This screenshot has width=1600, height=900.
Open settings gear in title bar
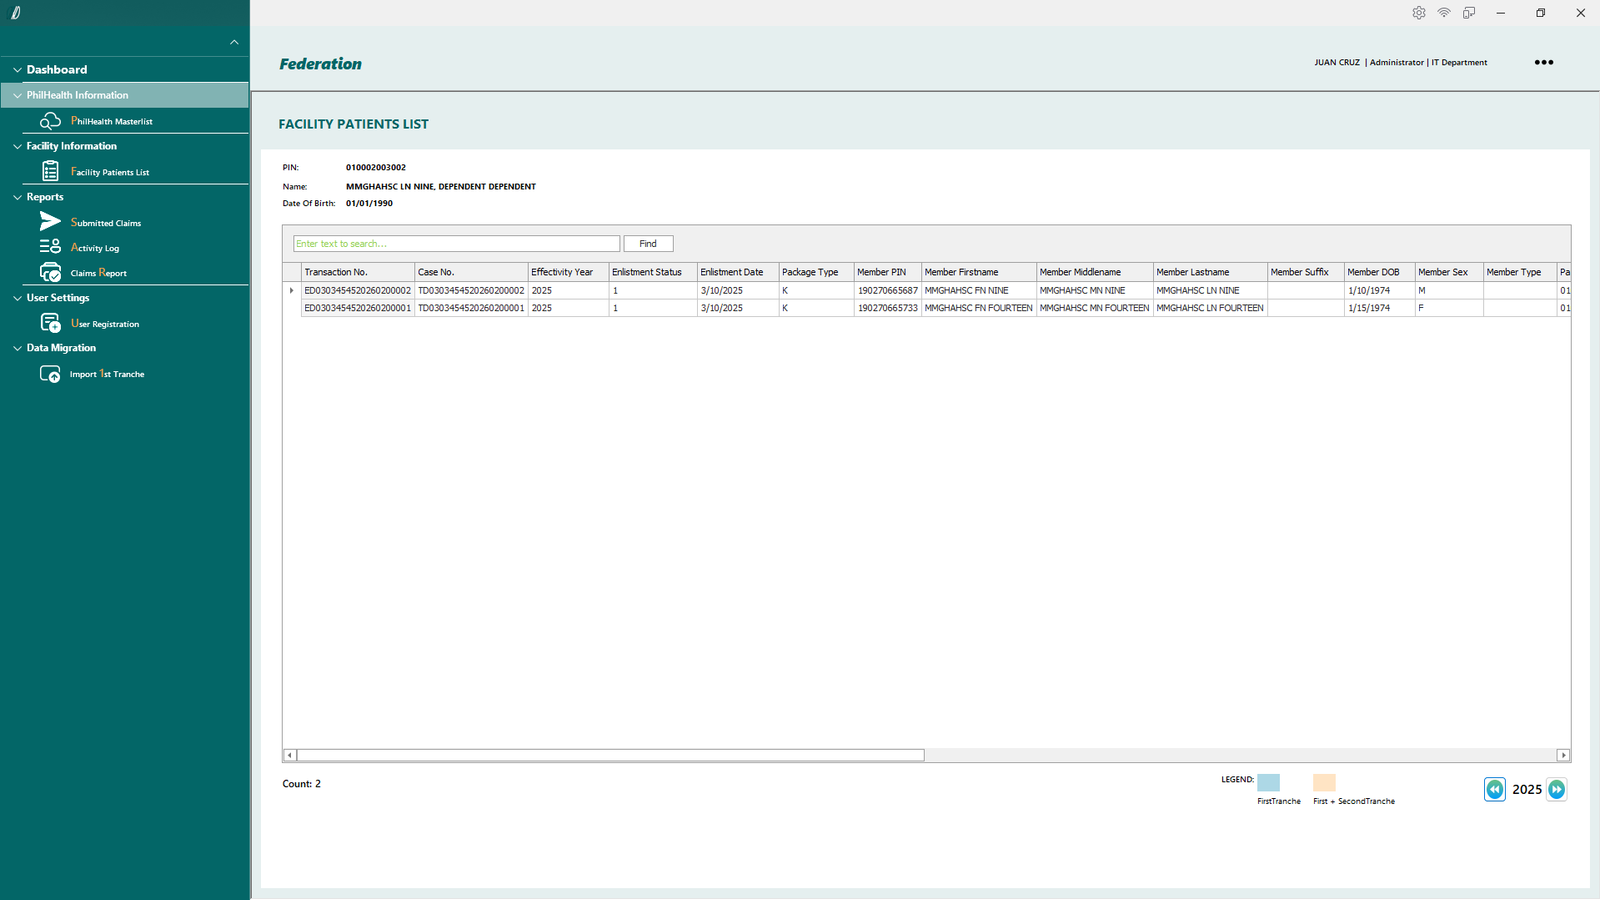tap(1418, 13)
